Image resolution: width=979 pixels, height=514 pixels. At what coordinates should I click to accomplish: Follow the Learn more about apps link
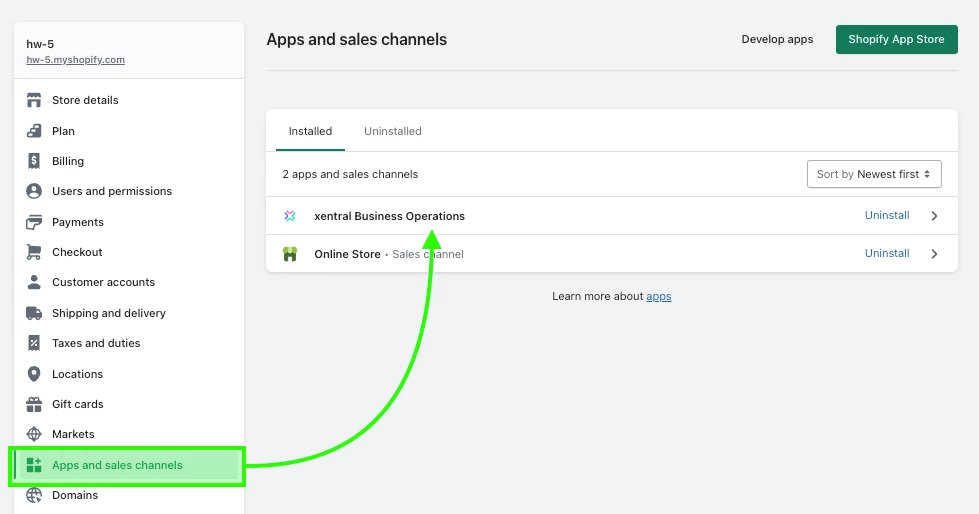[659, 297]
